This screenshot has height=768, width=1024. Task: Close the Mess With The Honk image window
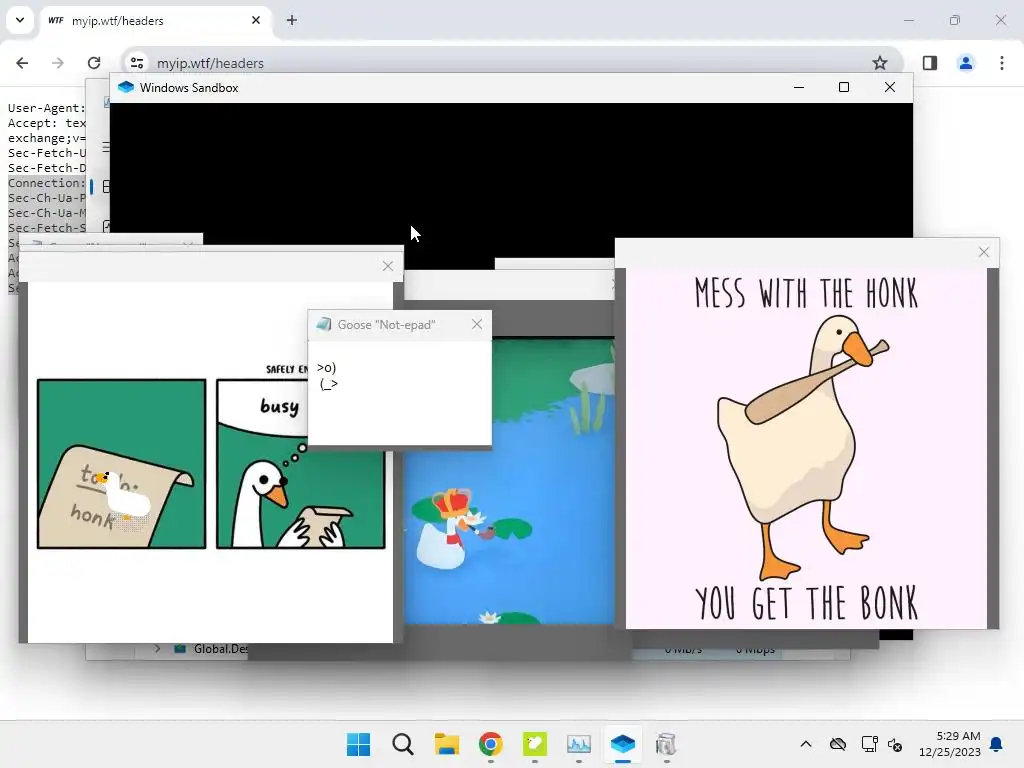click(984, 252)
